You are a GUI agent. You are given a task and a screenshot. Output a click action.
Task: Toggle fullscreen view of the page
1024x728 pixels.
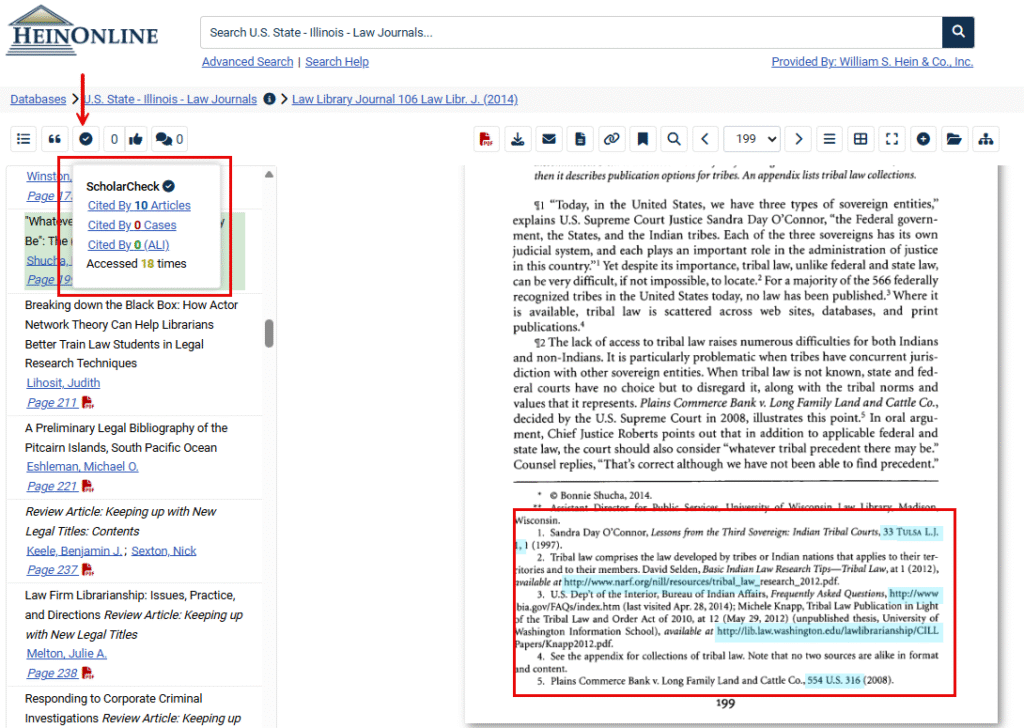pos(892,139)
